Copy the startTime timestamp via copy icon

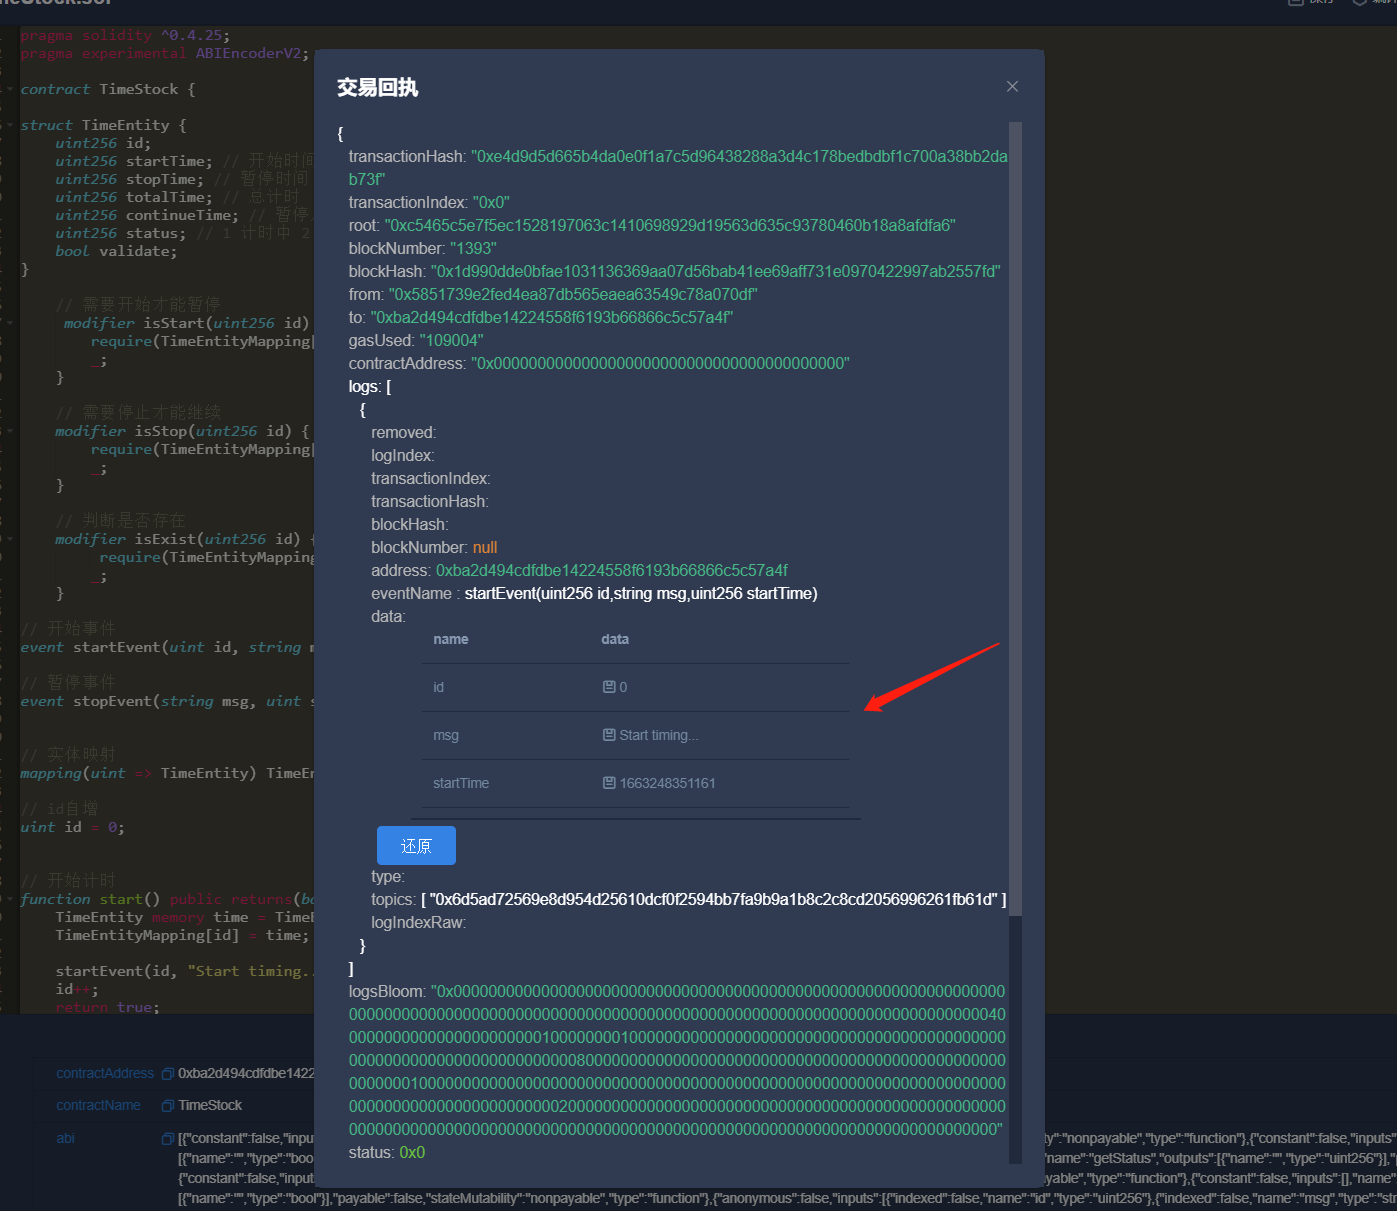click(x=610, y=783)
